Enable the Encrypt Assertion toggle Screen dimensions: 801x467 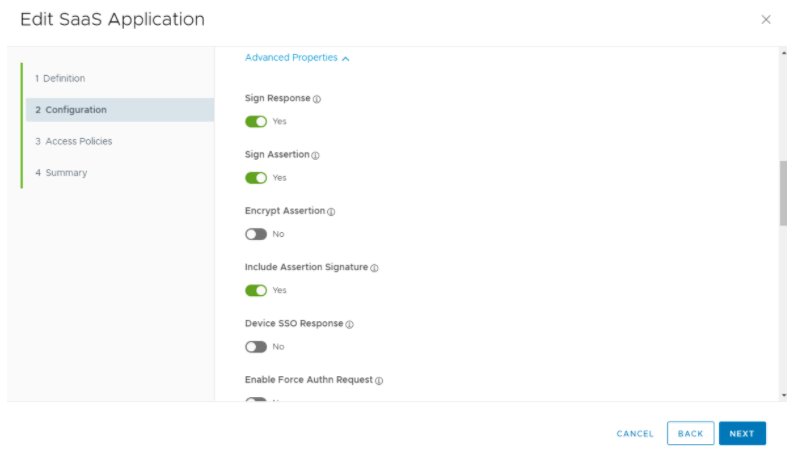click(x=256, y=234)
